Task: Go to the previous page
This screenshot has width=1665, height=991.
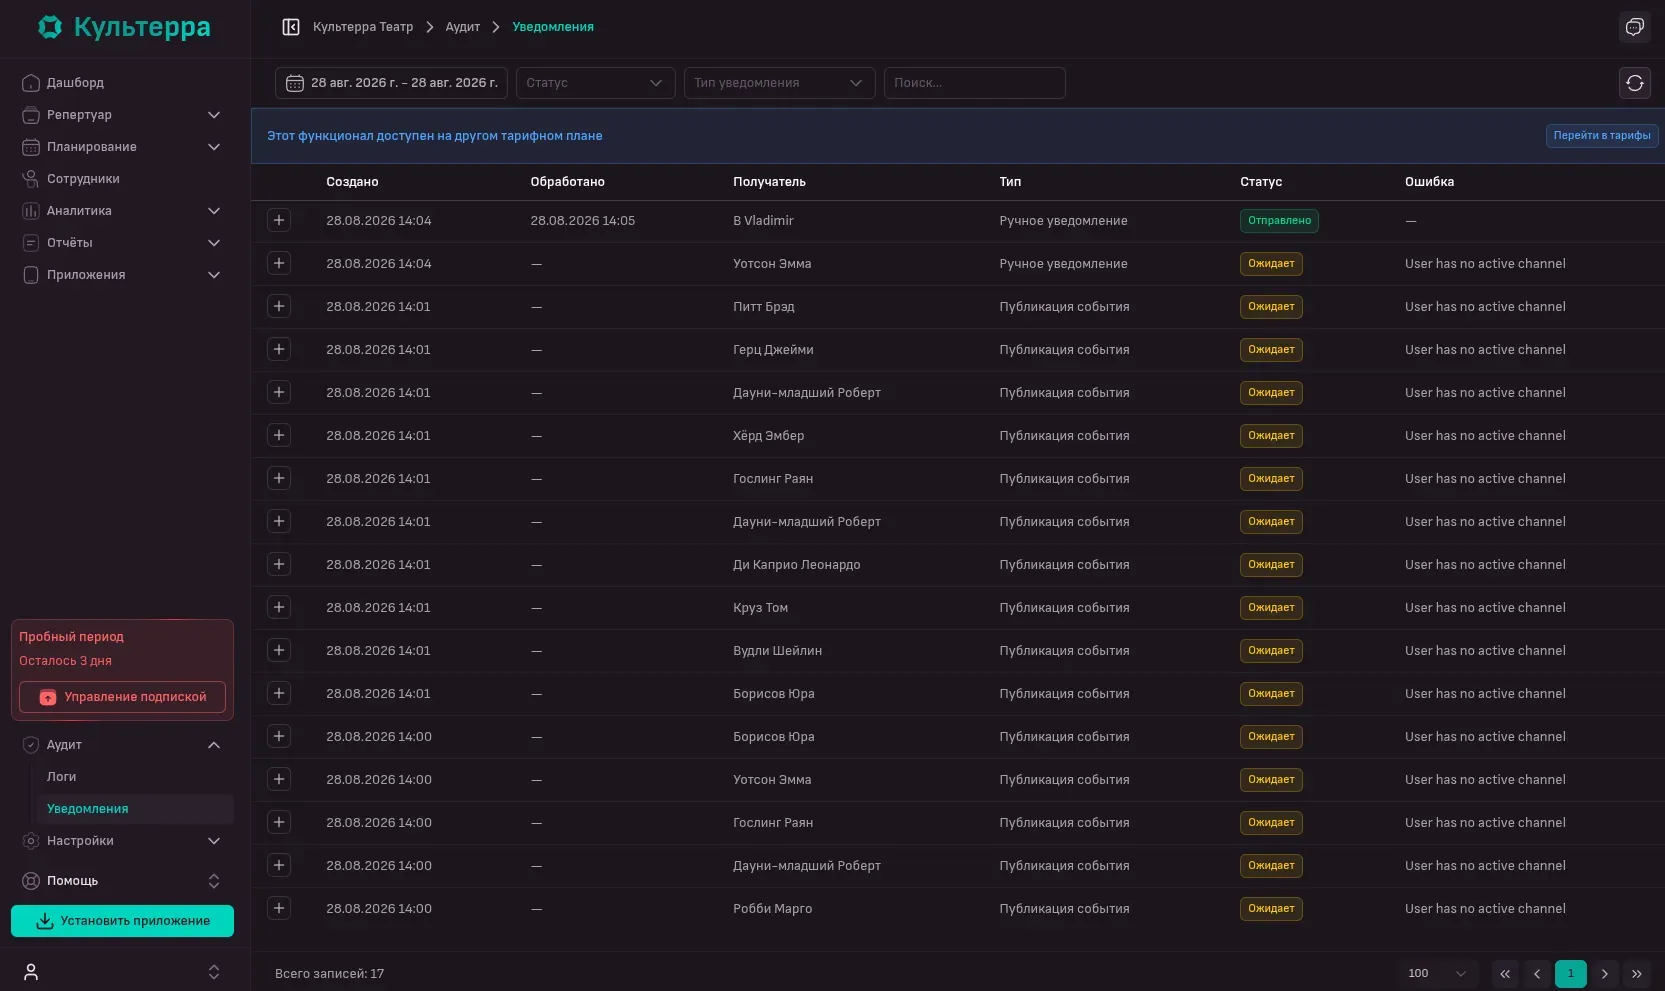Action: point(1537,973)
